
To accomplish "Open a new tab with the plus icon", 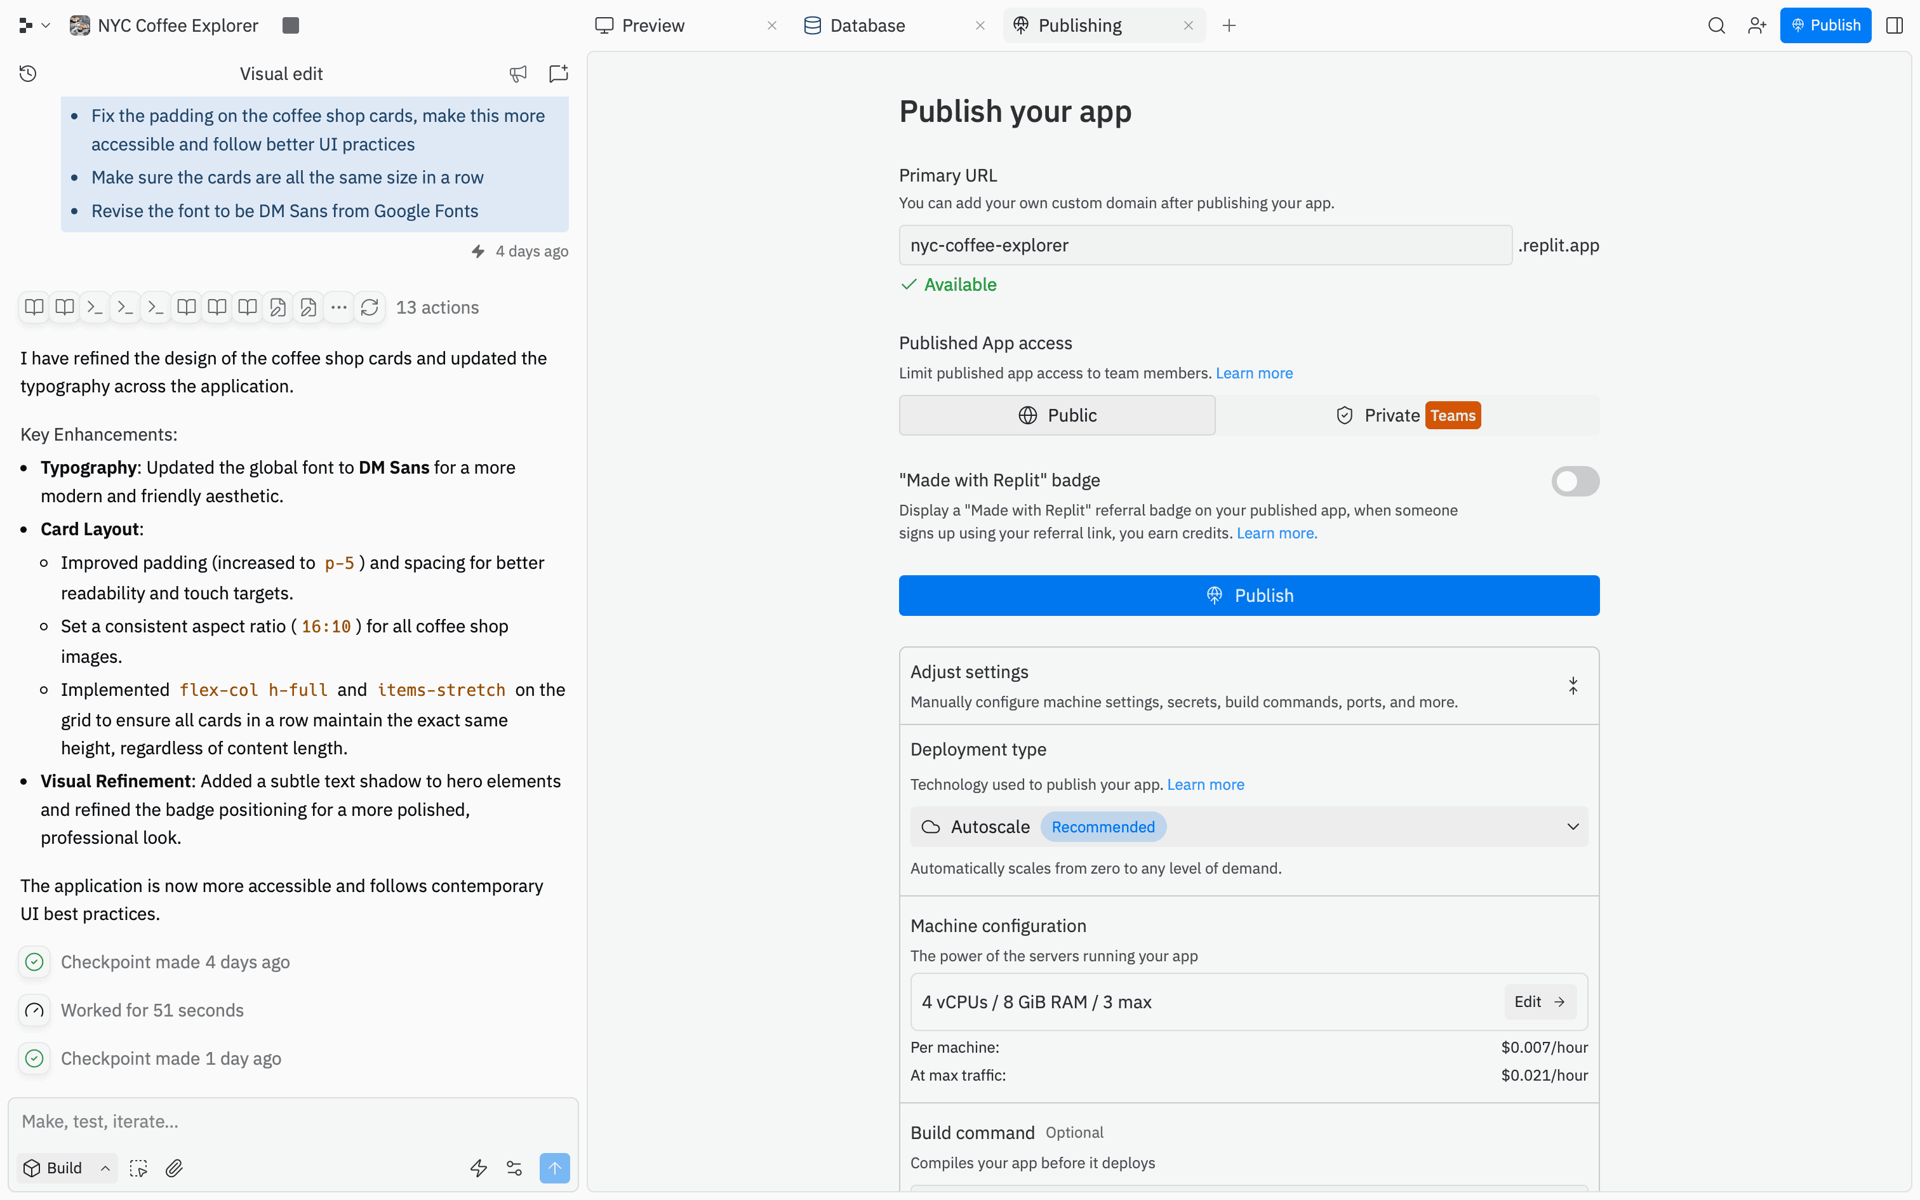I will click(1229, 26).
